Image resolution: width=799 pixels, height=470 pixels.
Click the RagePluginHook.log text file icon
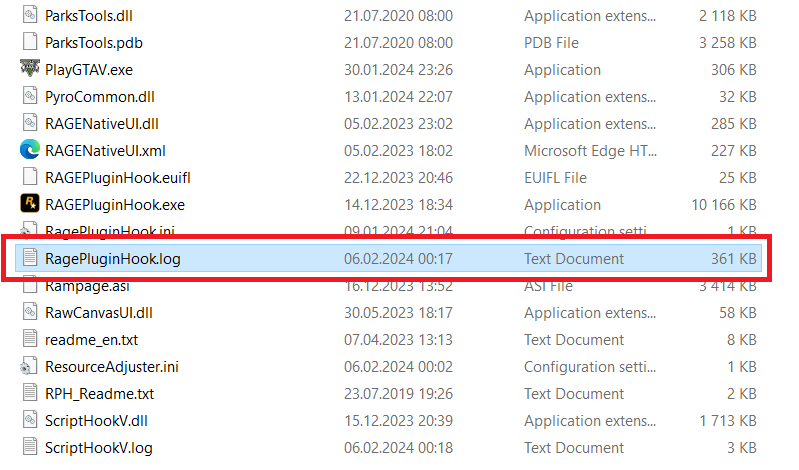tap(29, 258)
